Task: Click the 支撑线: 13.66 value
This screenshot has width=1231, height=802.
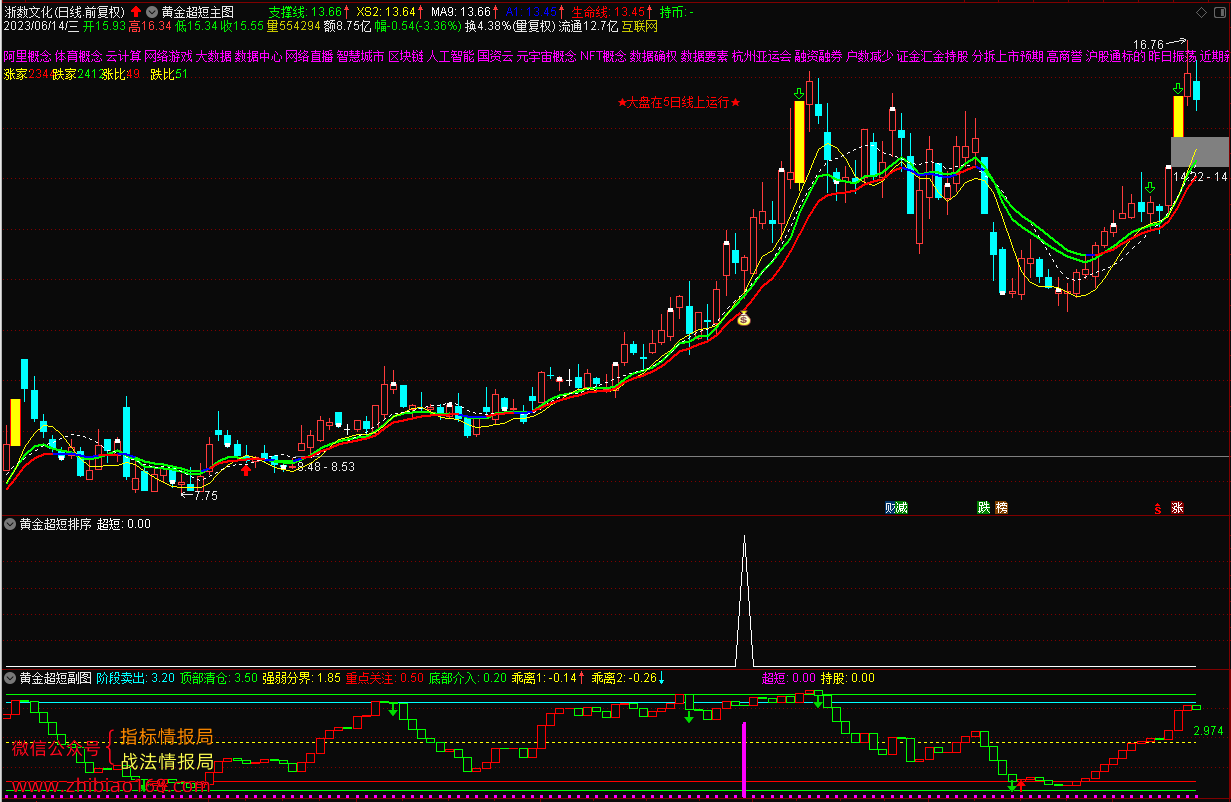Action: tap(305, 12)
